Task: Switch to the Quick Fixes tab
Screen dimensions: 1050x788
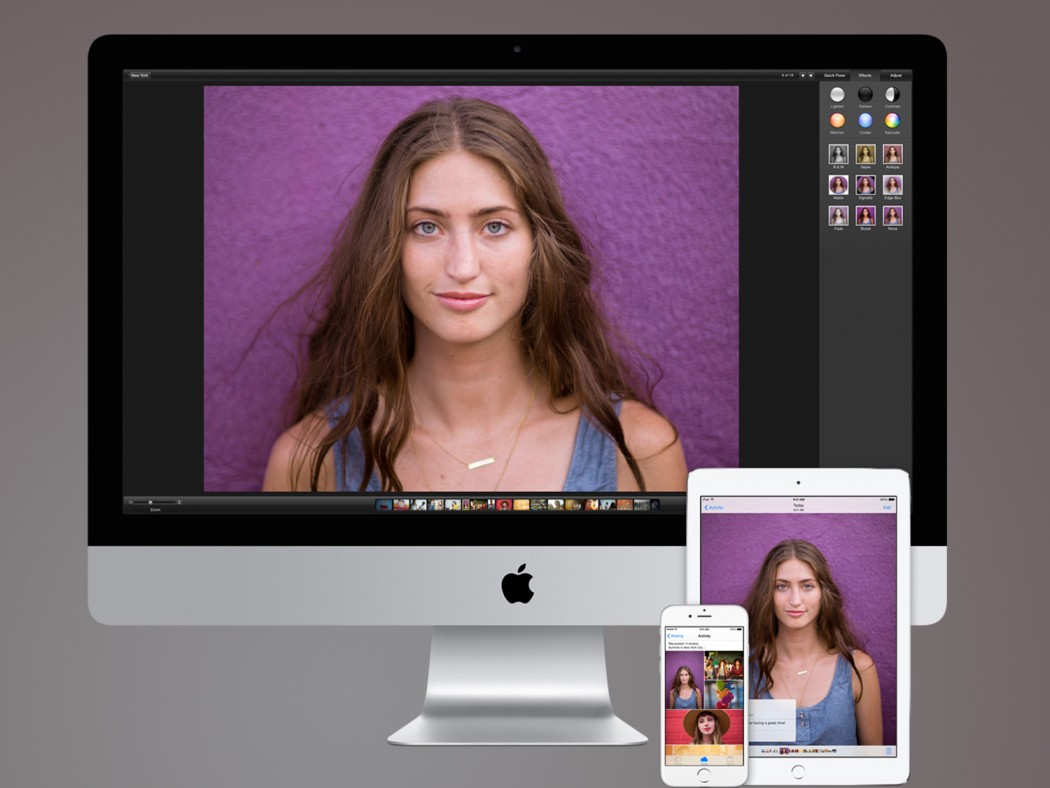Action: (x=834, y=75)
